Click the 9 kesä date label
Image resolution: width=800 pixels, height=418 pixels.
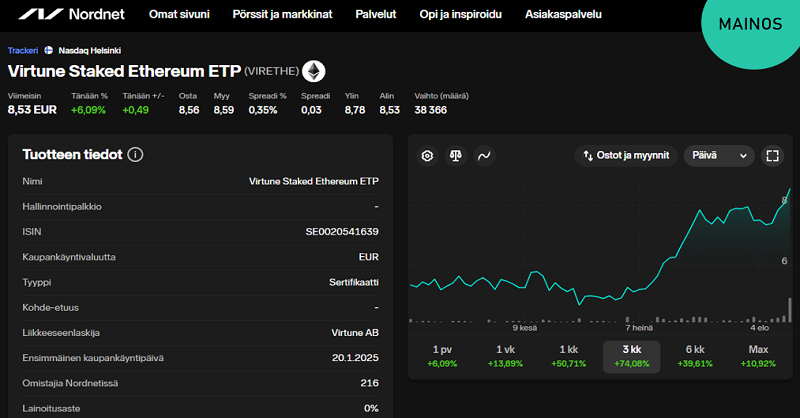tap(524, 328)
